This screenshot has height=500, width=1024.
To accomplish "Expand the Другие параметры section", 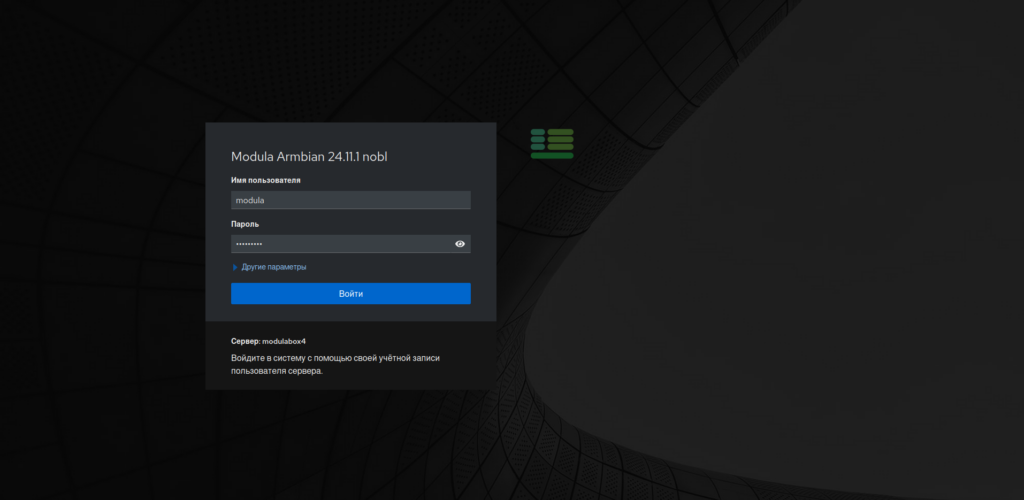I will (x=269, y=267).
